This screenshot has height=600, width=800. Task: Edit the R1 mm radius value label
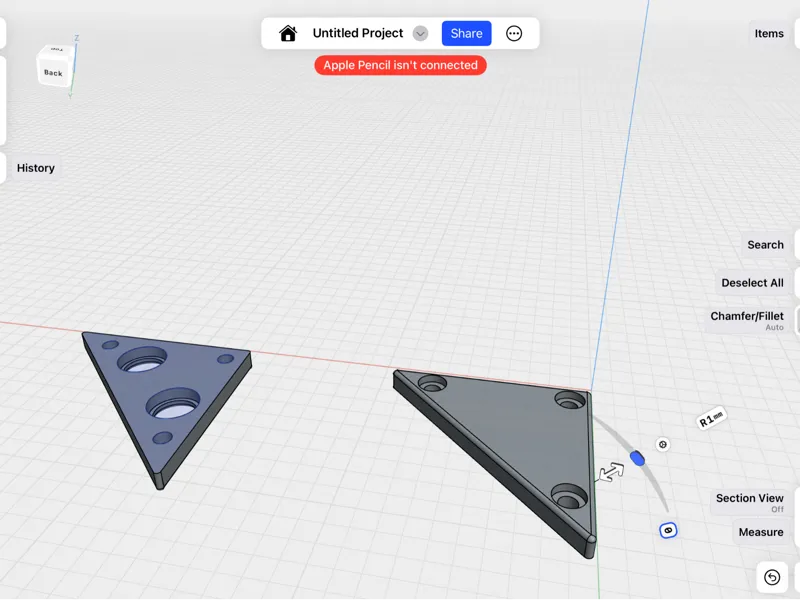click(711, 418)
